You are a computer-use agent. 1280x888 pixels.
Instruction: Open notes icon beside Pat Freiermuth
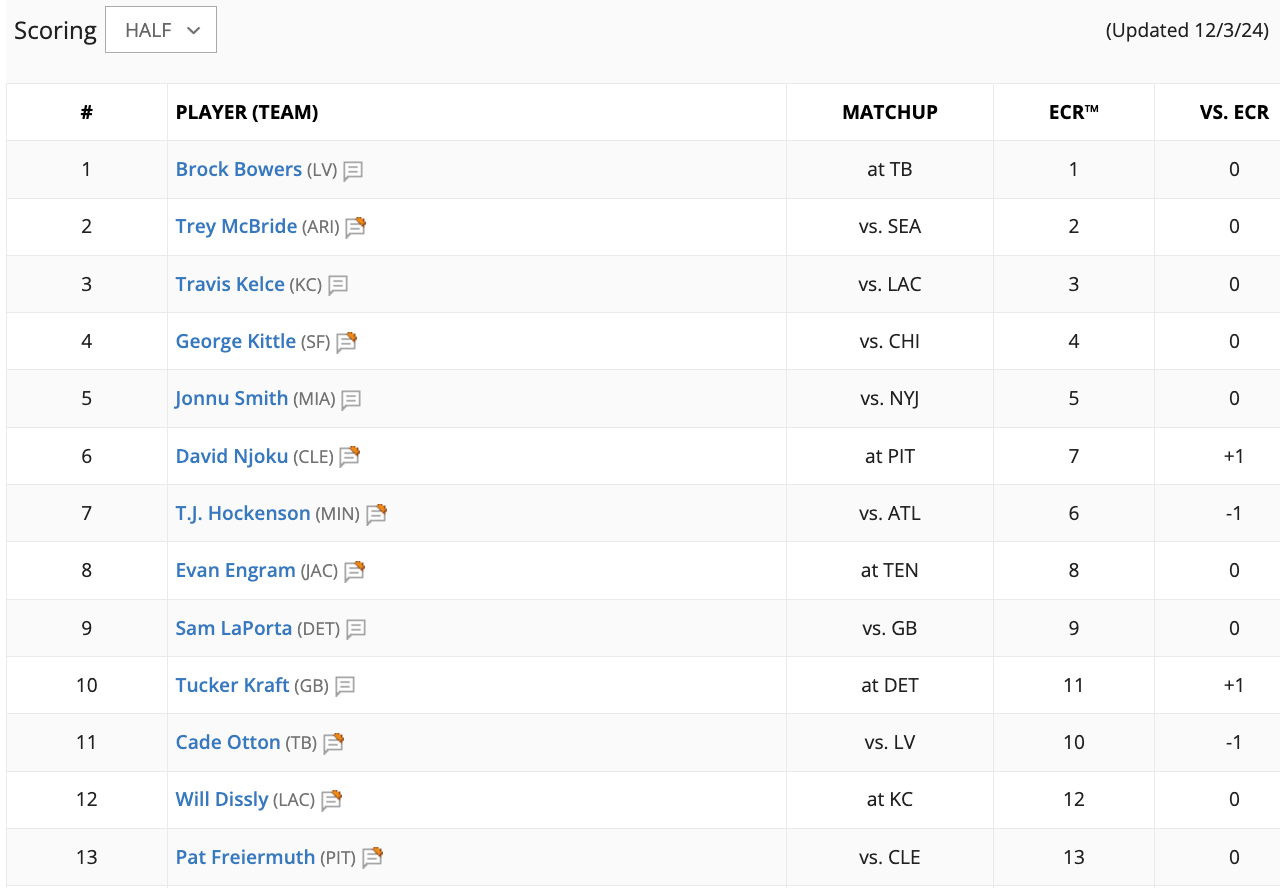(372, 858)
